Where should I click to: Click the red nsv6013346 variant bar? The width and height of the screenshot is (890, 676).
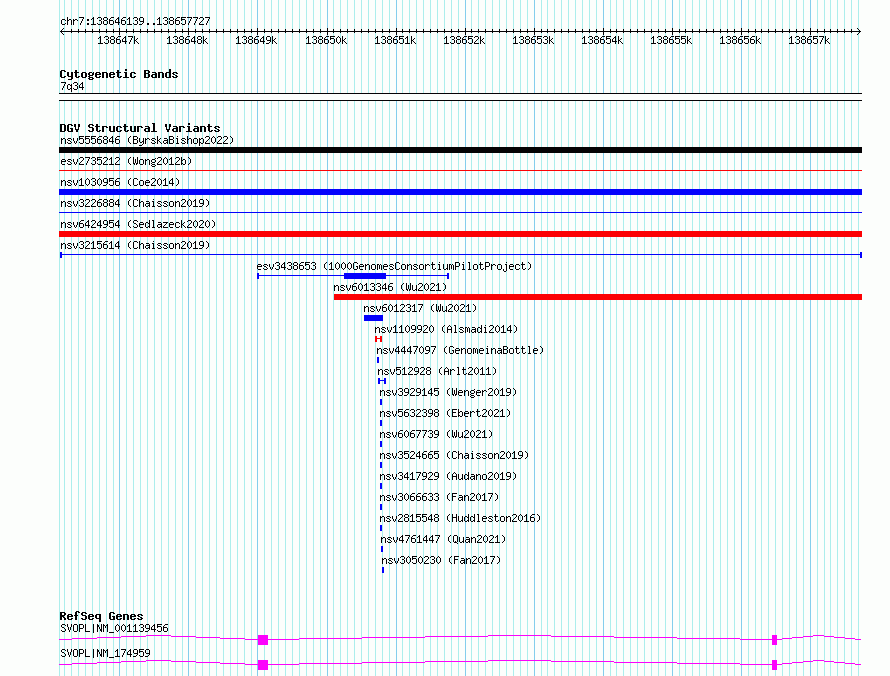click(598, 297)
